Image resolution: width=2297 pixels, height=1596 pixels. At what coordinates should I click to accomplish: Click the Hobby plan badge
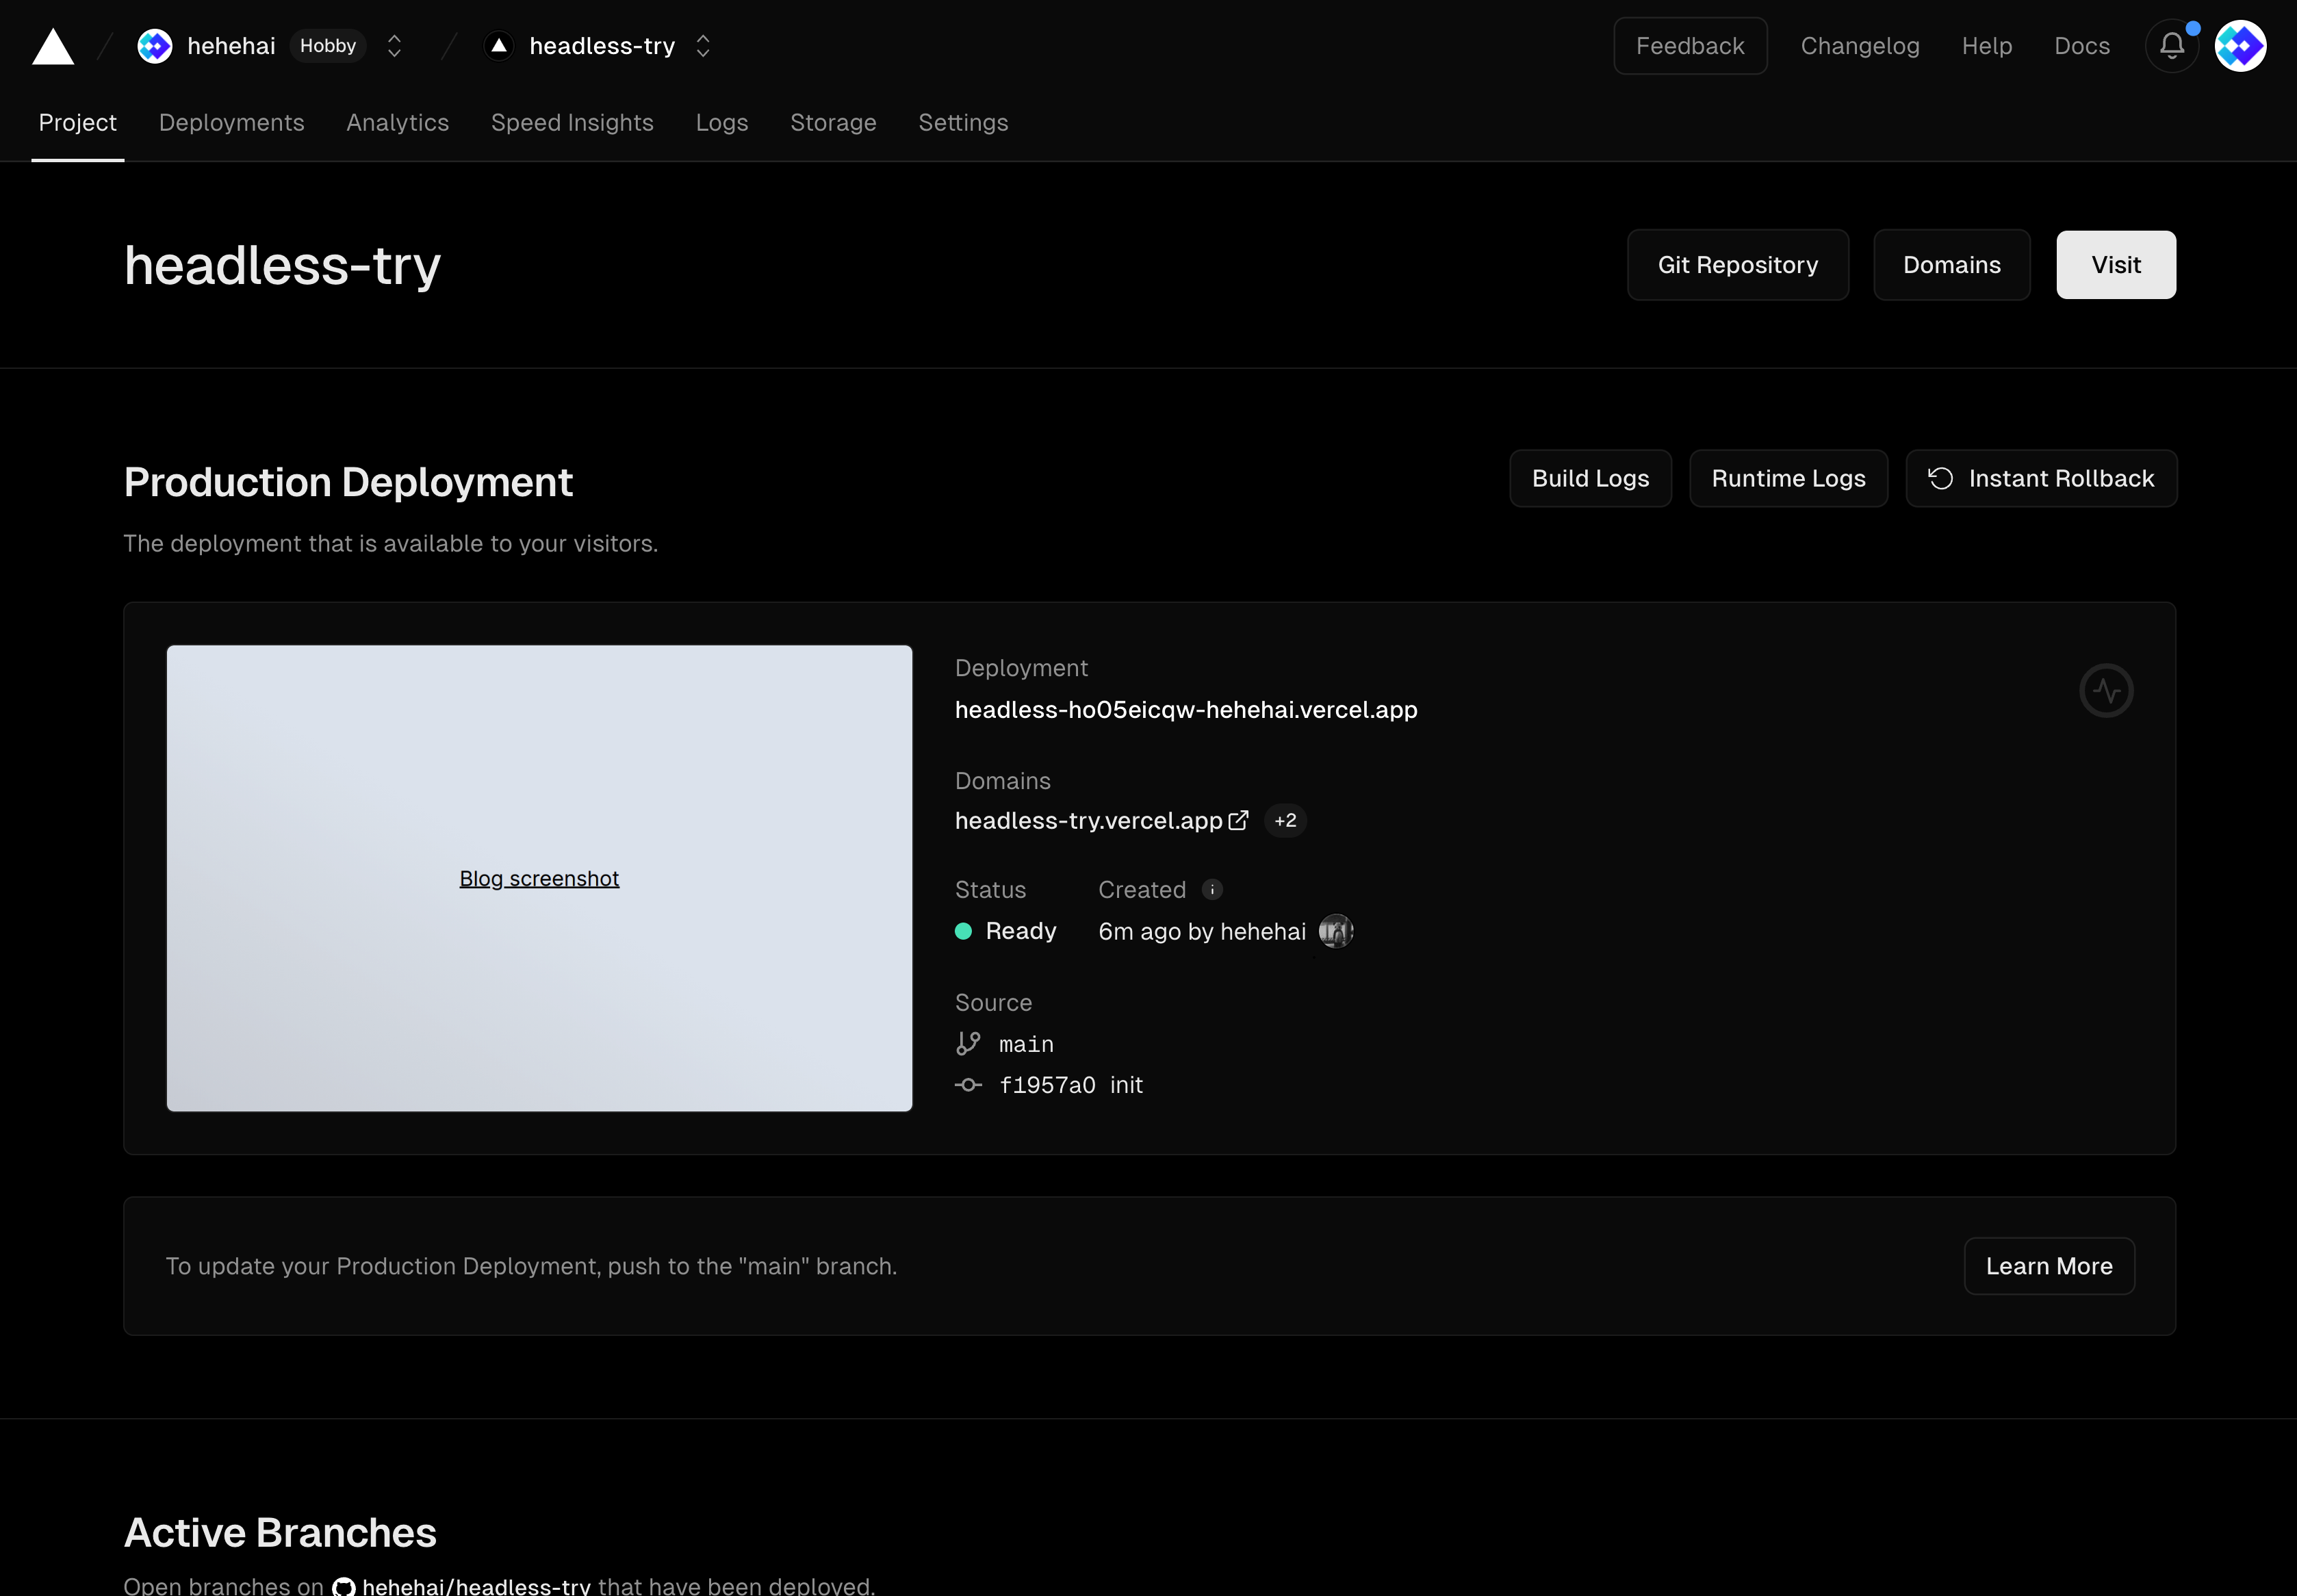point(328,46)
